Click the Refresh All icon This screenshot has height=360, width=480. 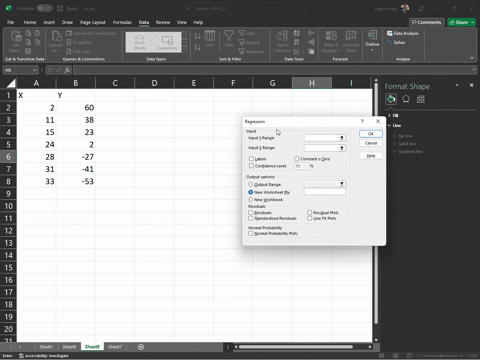(x=56, y=37)
